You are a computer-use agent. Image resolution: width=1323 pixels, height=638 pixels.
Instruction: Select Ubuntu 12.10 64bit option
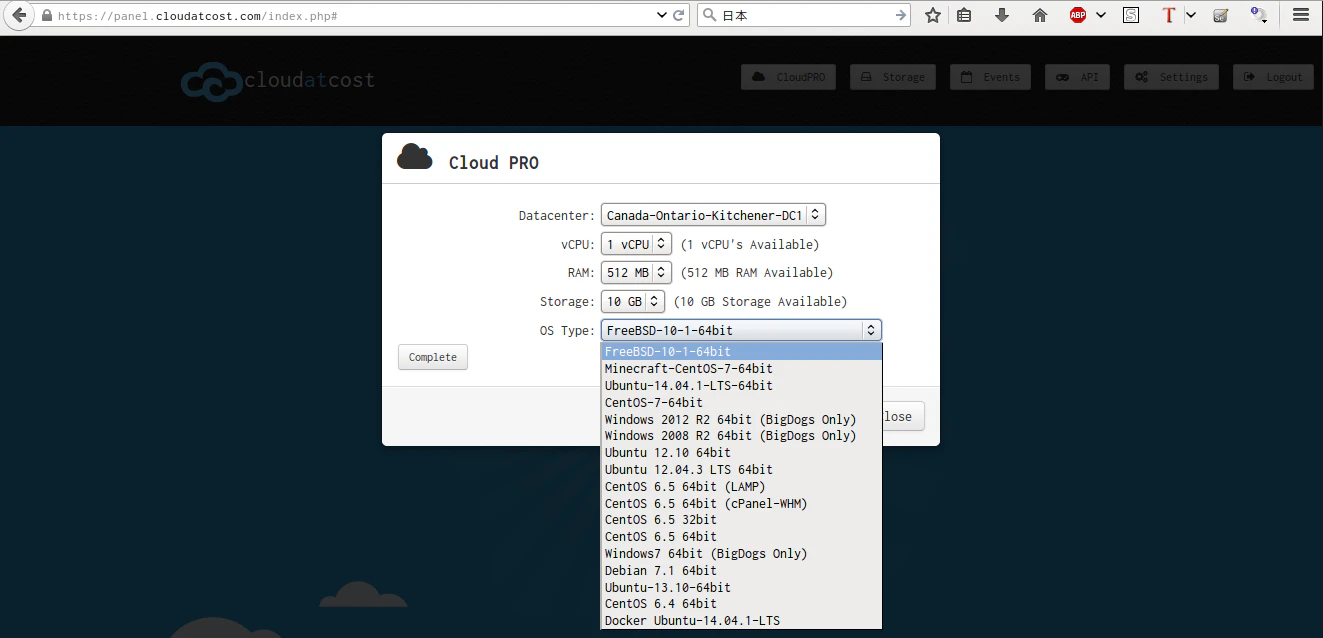[x=741, y=453]
